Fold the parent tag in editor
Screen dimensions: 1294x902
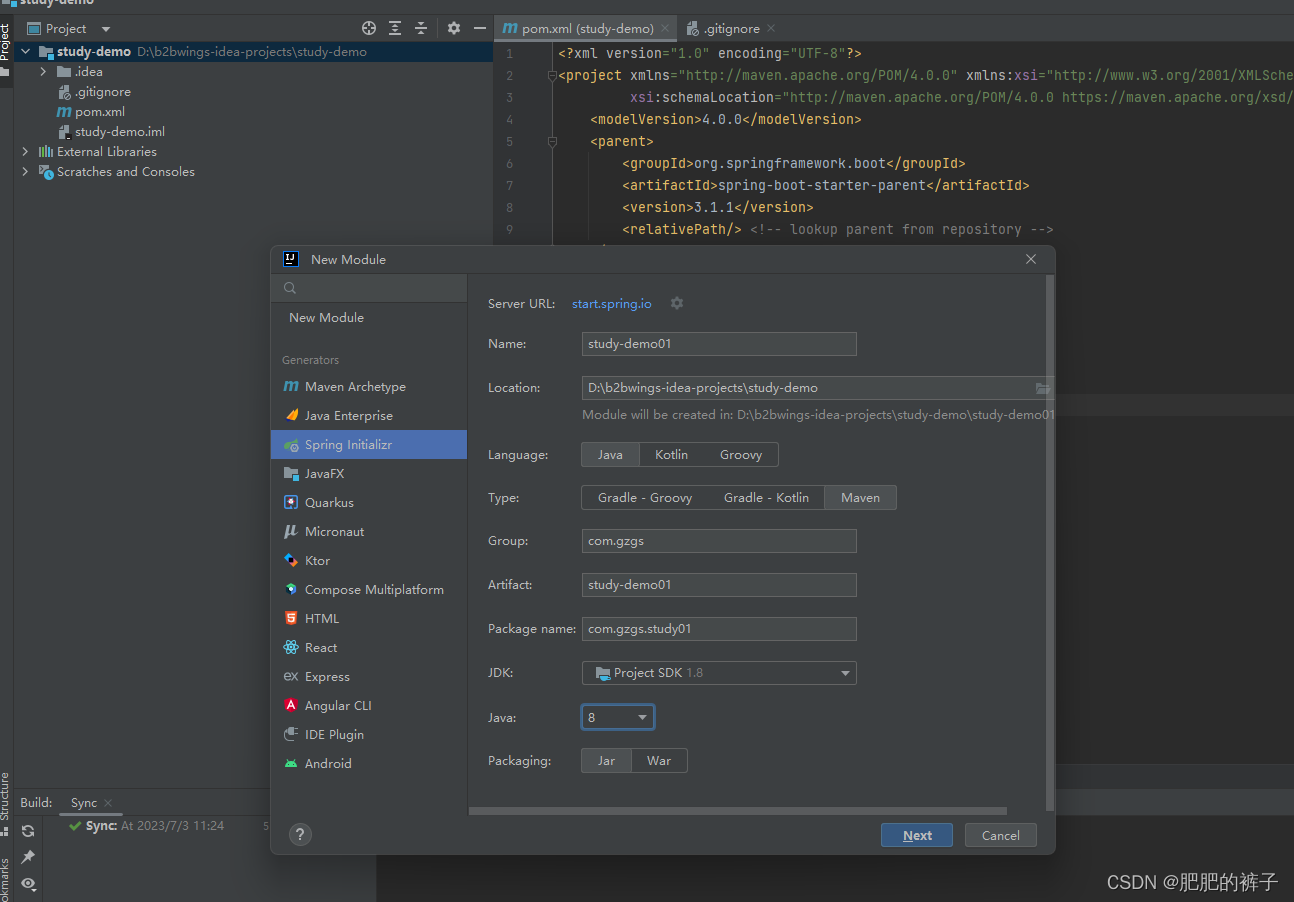pyautogui.click(x=552, y=142)
